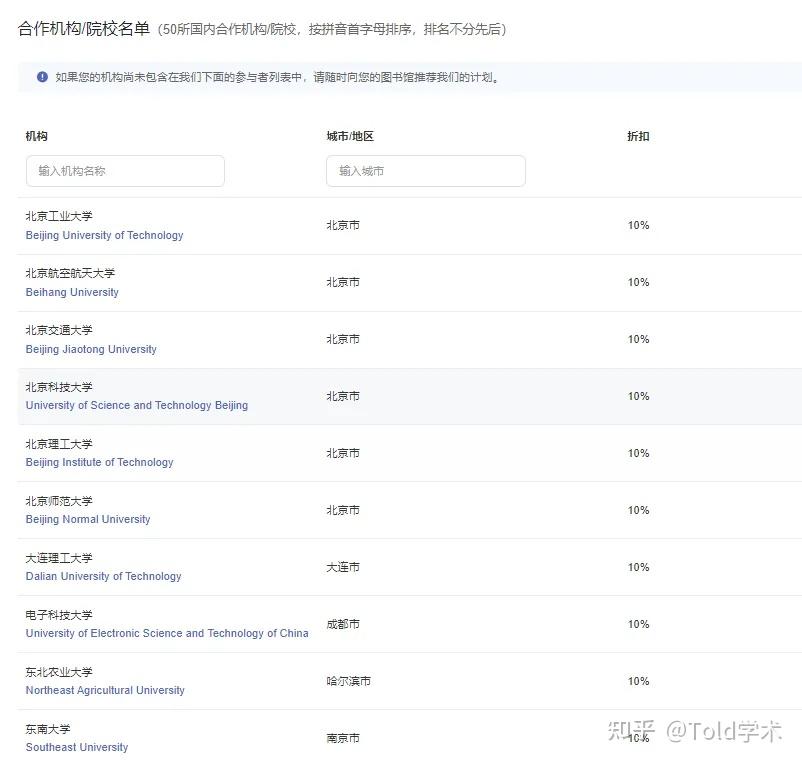This screenshot has width=802, height=764.
Task: Click 大连市 city cell
Action: pyautogui.click(x=343, y=567)
